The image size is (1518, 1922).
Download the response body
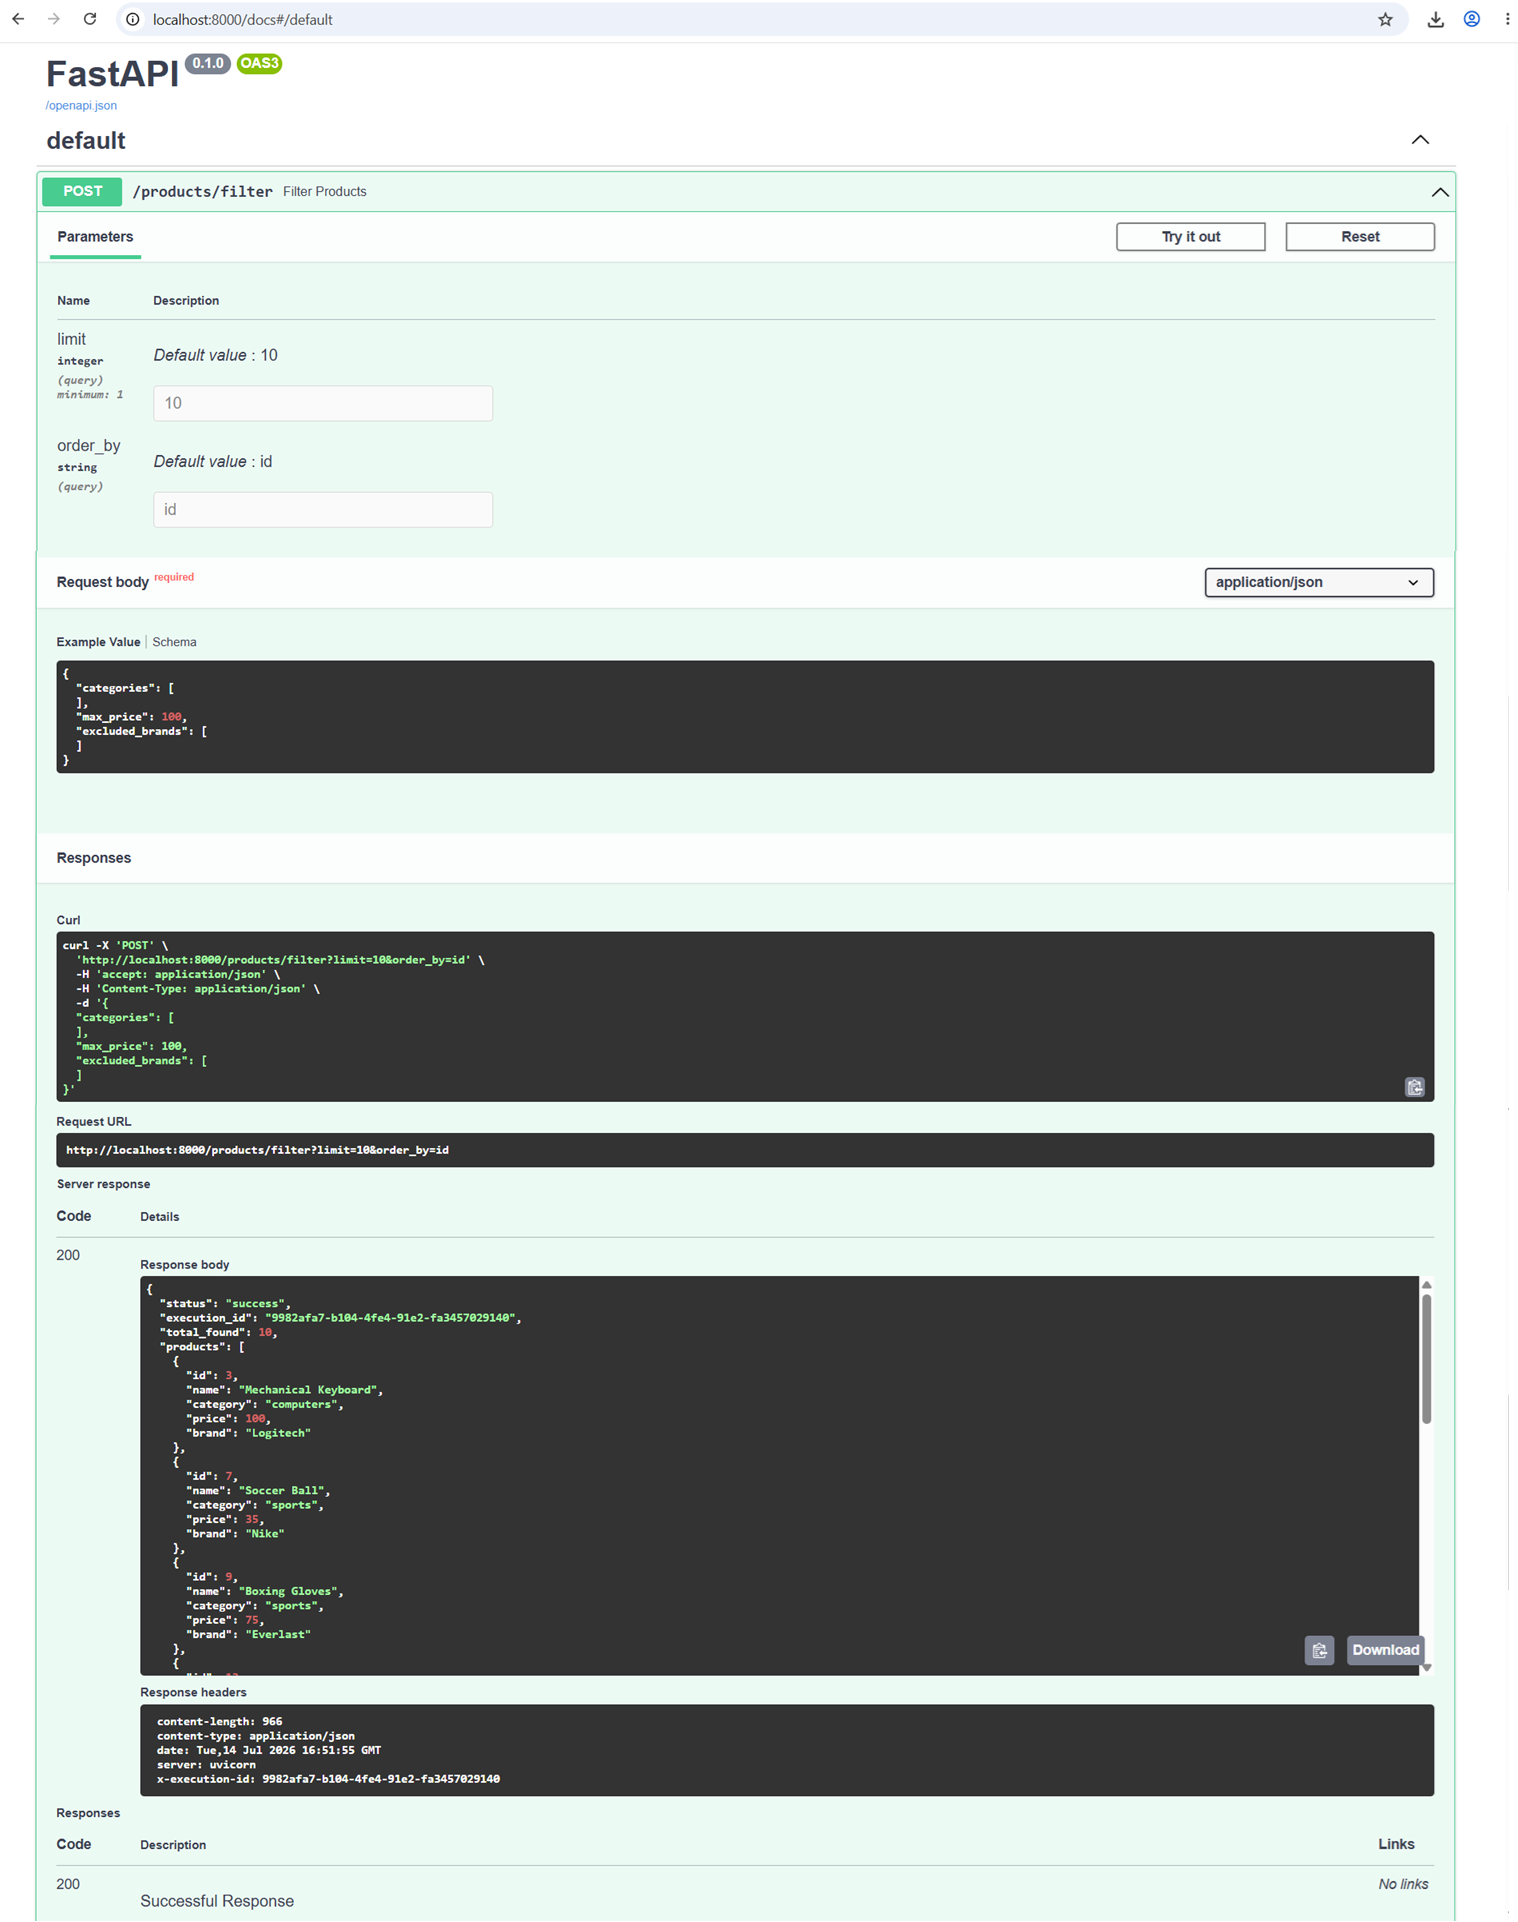point(1385,1650)
